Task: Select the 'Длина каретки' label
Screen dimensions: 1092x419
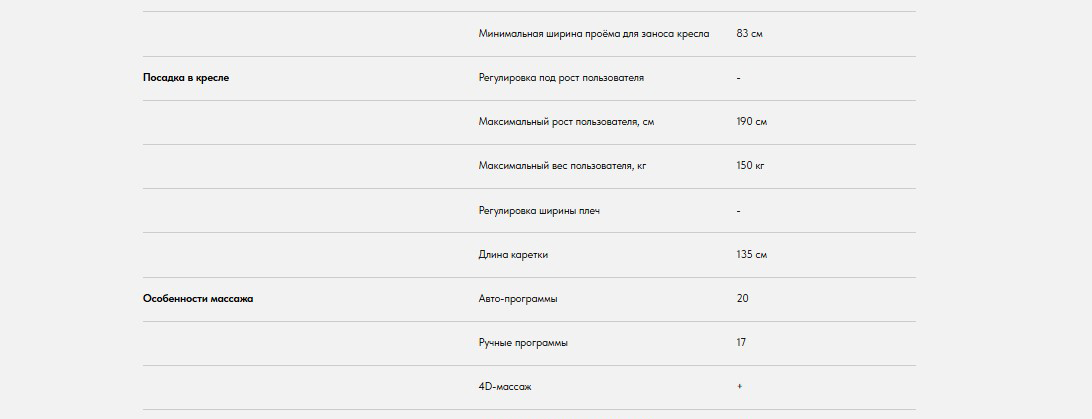Action: [x=513, y=255]
